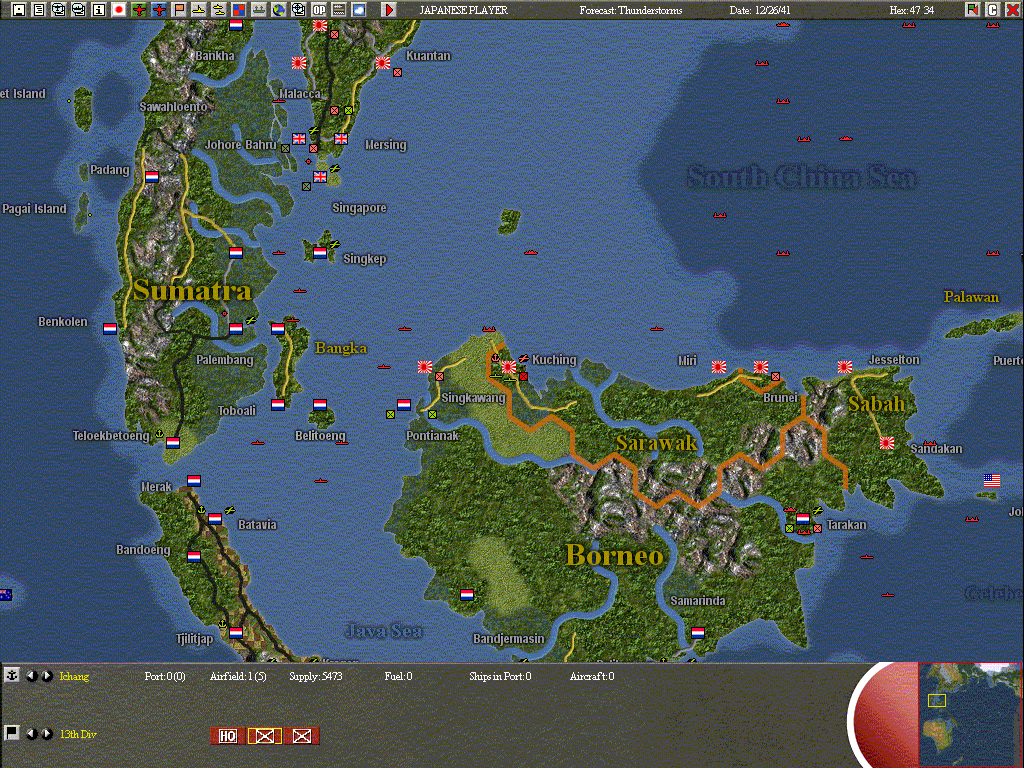Click the 'C' icon at top right
The width and height of the screenshot is (1024, 773).
[992, 10]
